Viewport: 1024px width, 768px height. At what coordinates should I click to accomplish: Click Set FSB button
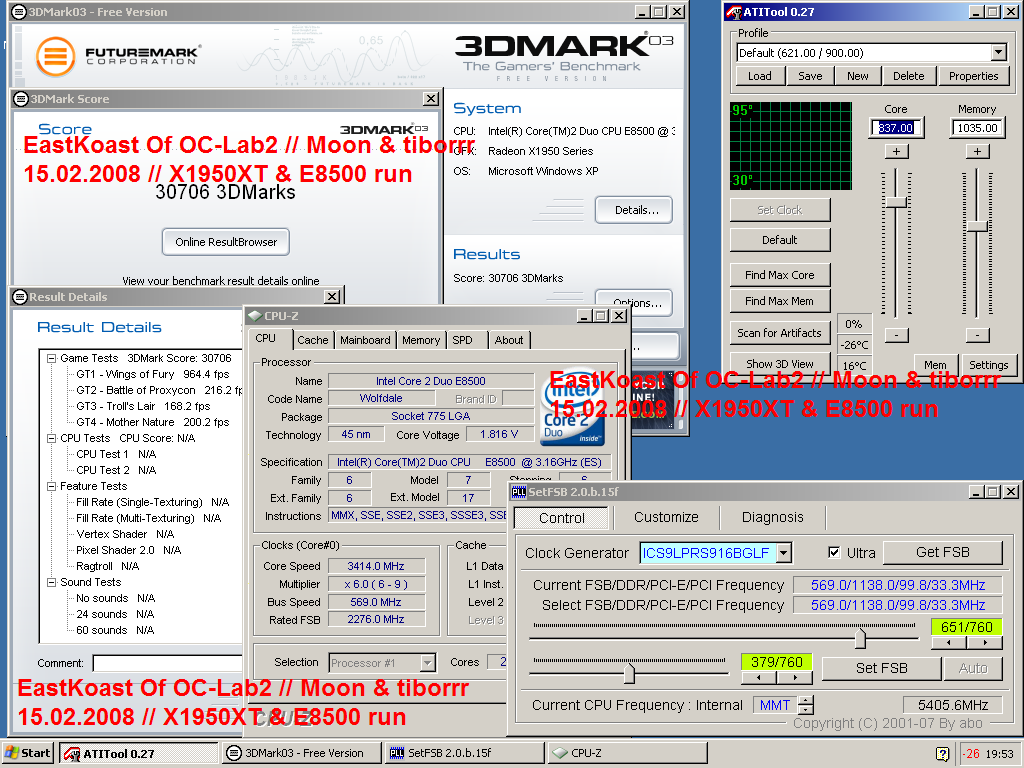click(x=882, y=668)
